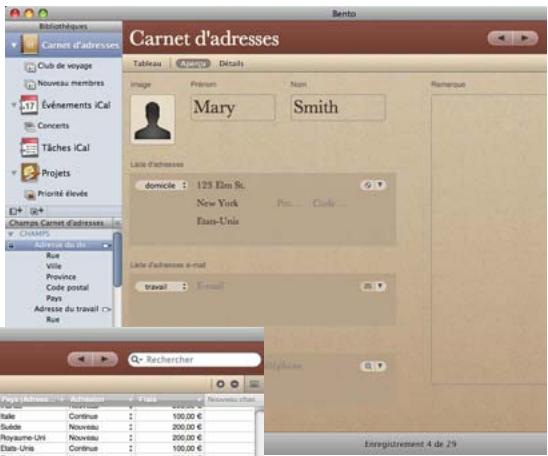Open the Projets library icon
Viewport: 548px width, 456px height.
pos(29,173)
